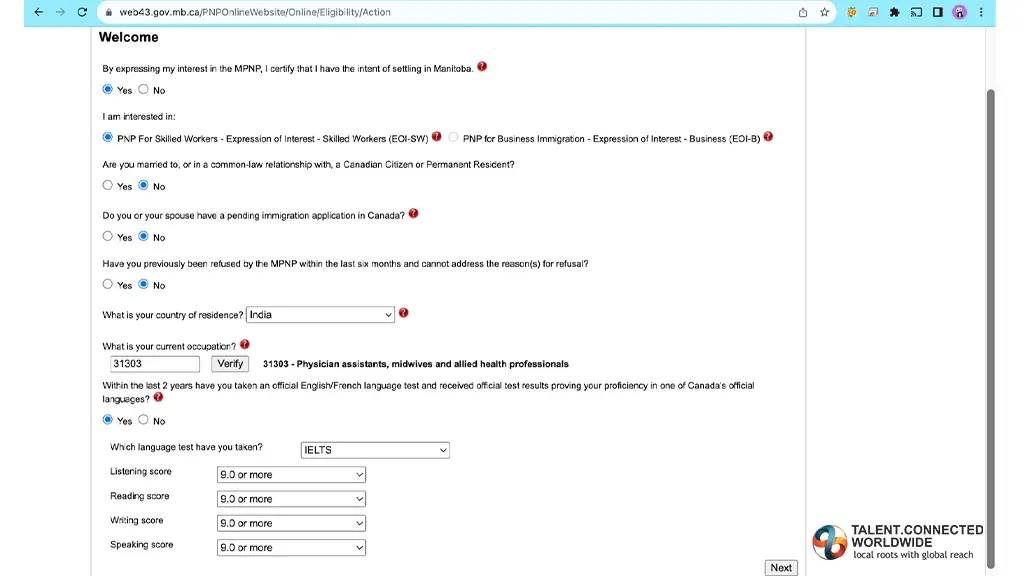
Task: Bookmark this page with the star icon
Action: (825, 12)
